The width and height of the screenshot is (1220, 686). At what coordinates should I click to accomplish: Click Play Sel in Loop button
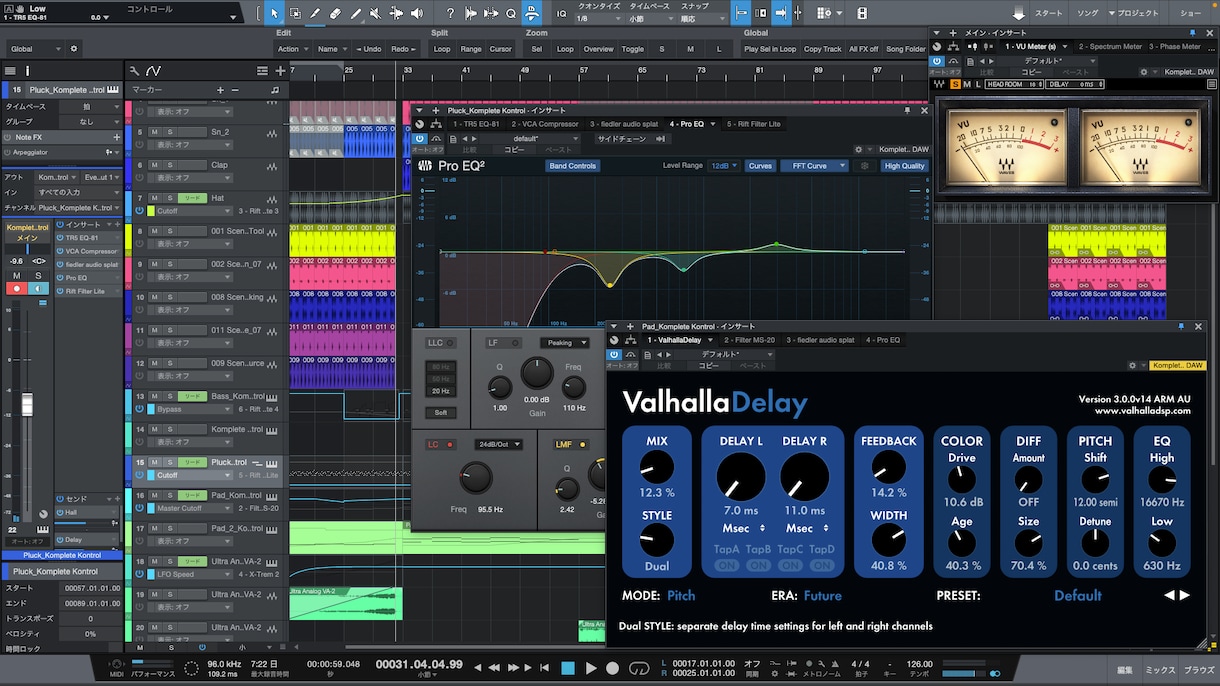coord(770,49)
